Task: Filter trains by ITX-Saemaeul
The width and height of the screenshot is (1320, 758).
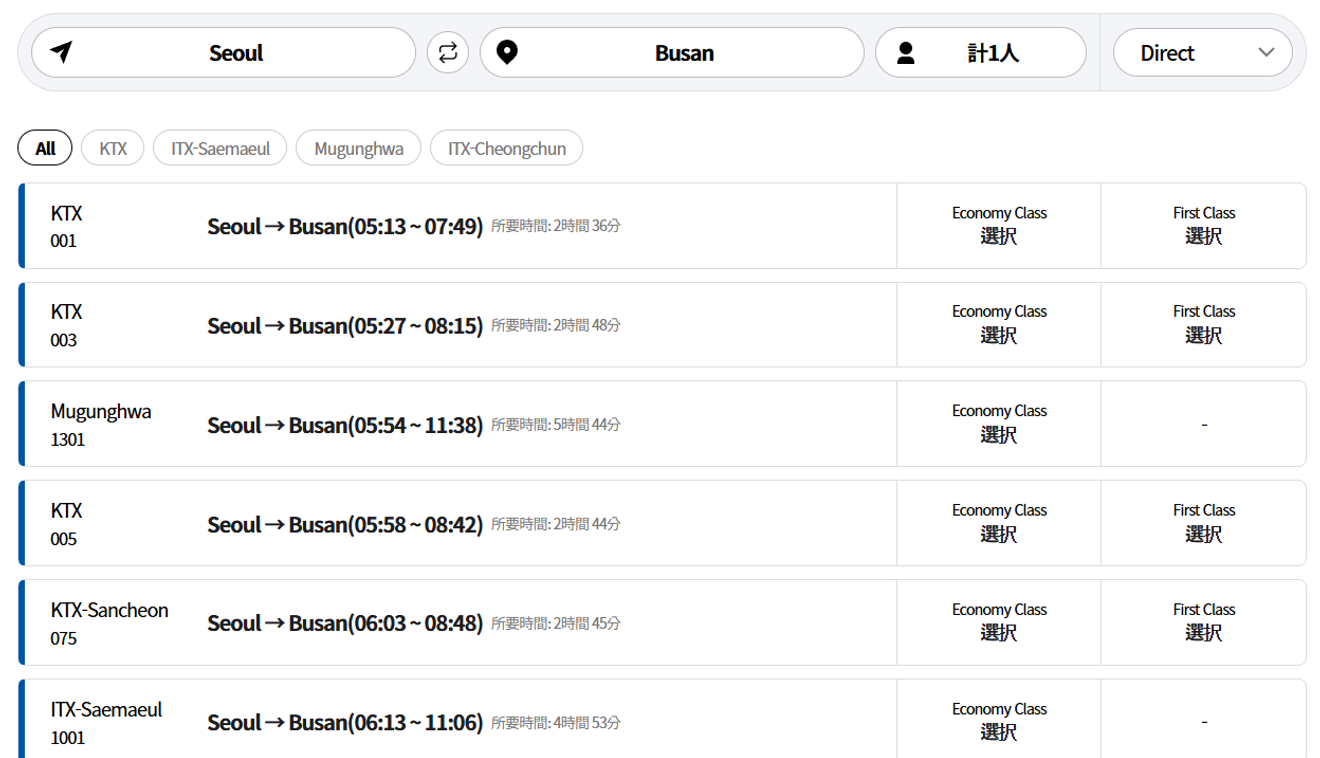Action: click(x=220, y=148)
